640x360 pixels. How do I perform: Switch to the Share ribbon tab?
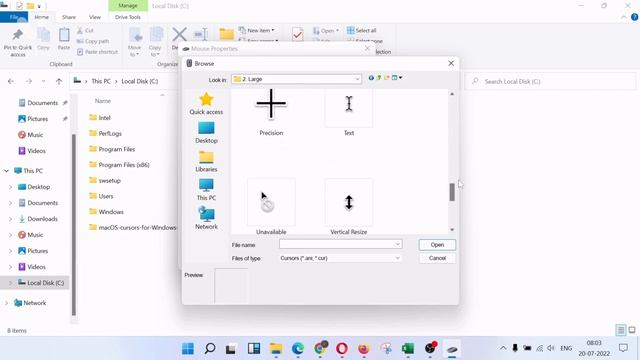coord(69,17)
